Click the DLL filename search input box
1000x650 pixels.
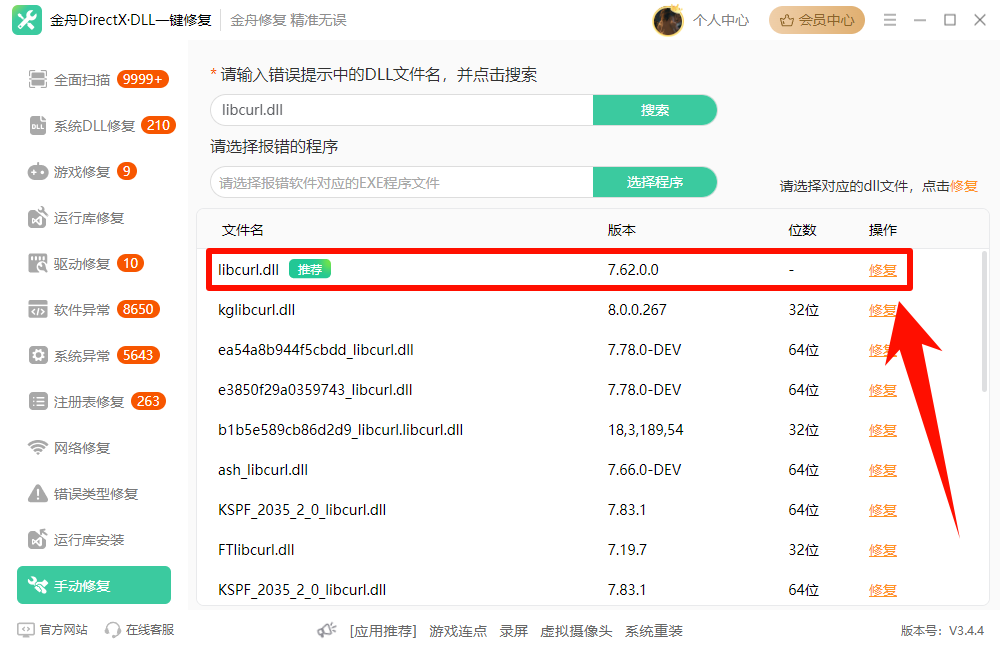400,110
